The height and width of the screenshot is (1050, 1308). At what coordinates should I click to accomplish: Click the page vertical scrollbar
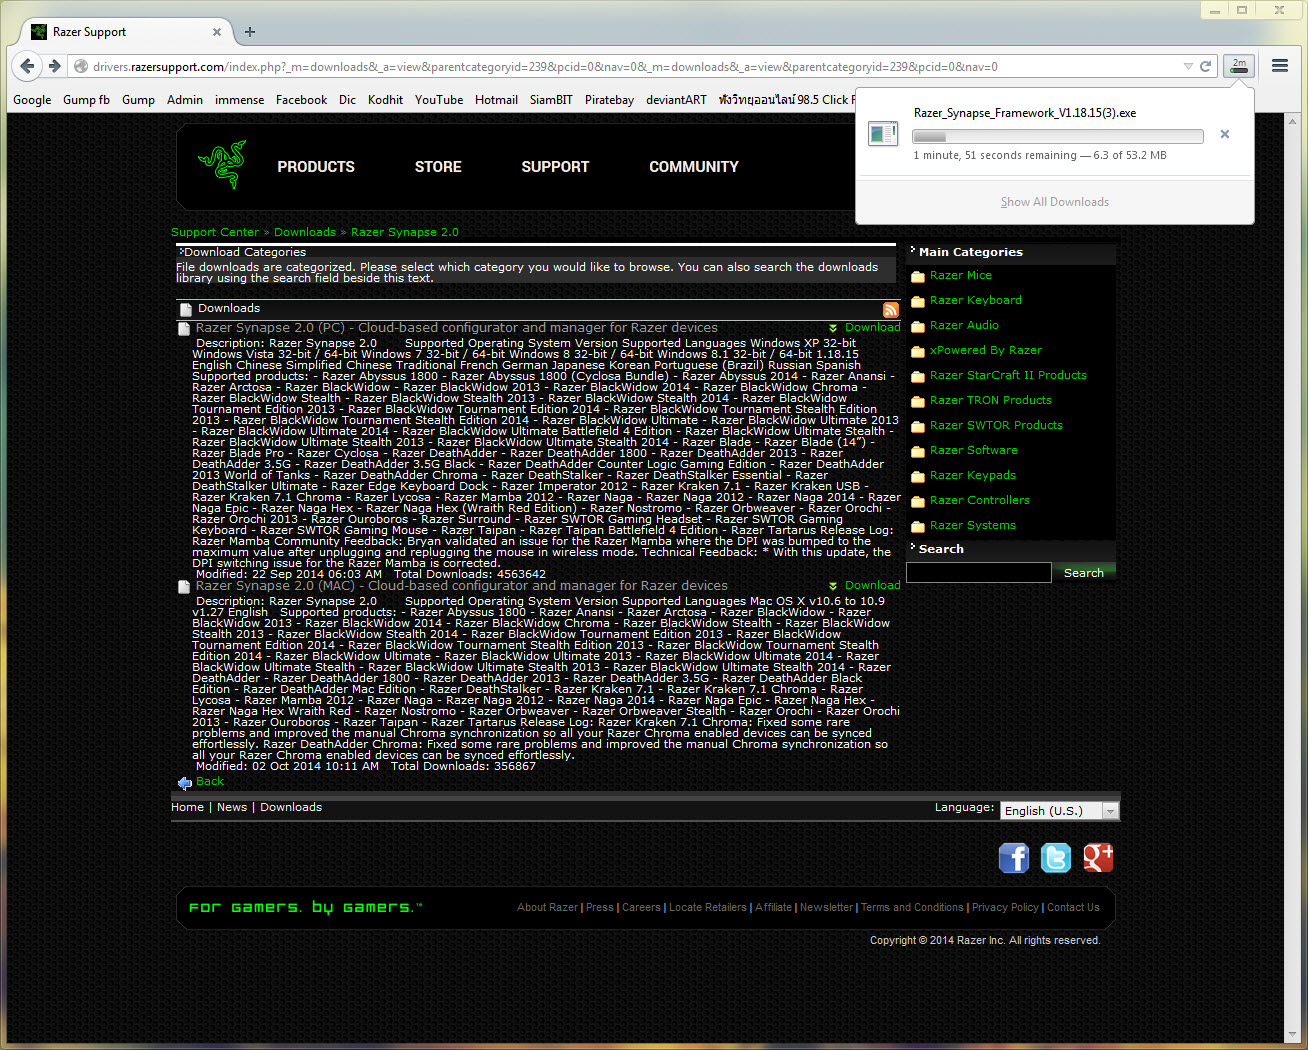tap(1292, 576)
